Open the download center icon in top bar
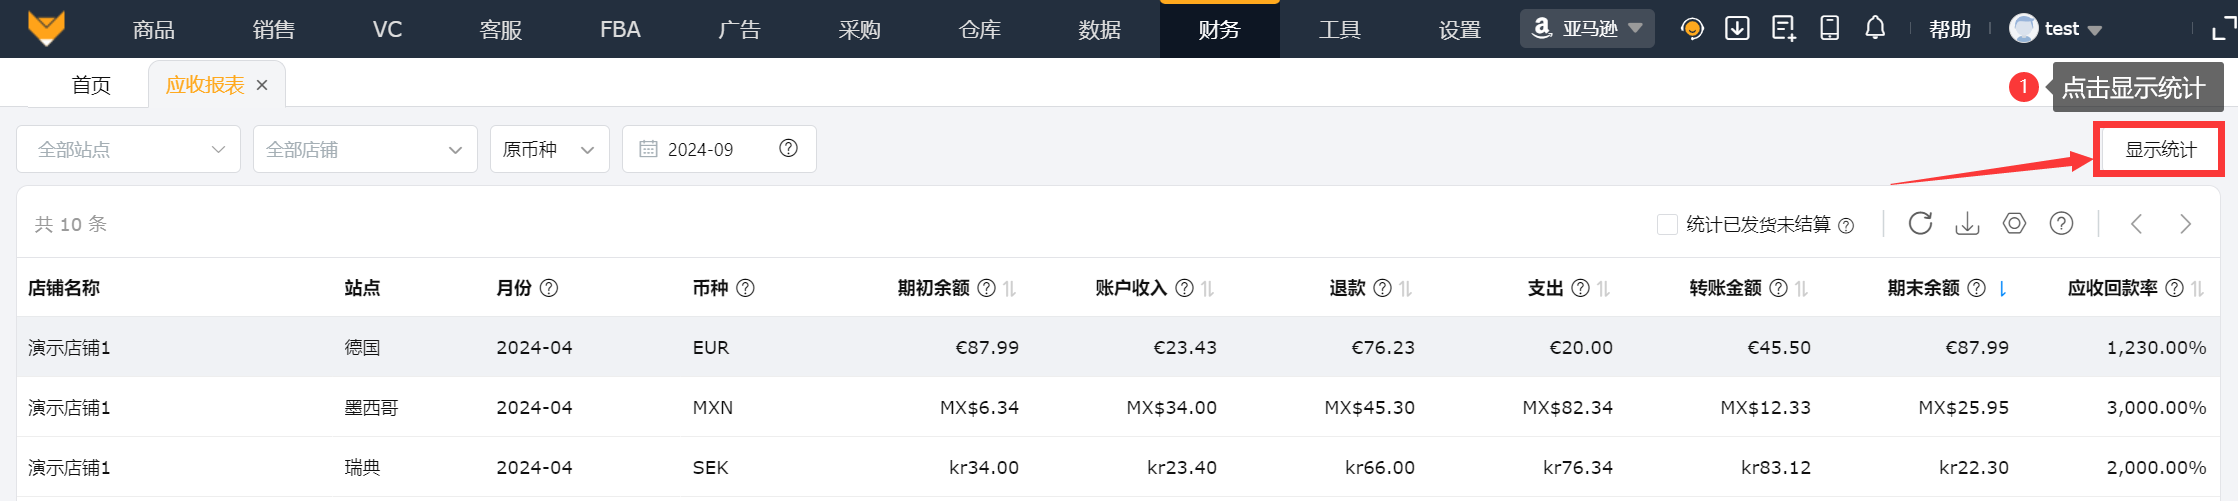Image resolution: width=2238 pixels, height=501 pixels. pos(1737,28)
